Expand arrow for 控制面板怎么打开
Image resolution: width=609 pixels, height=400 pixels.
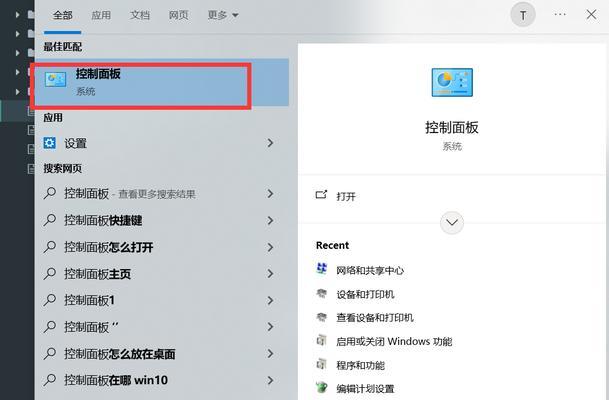click(x=270, y=247)
